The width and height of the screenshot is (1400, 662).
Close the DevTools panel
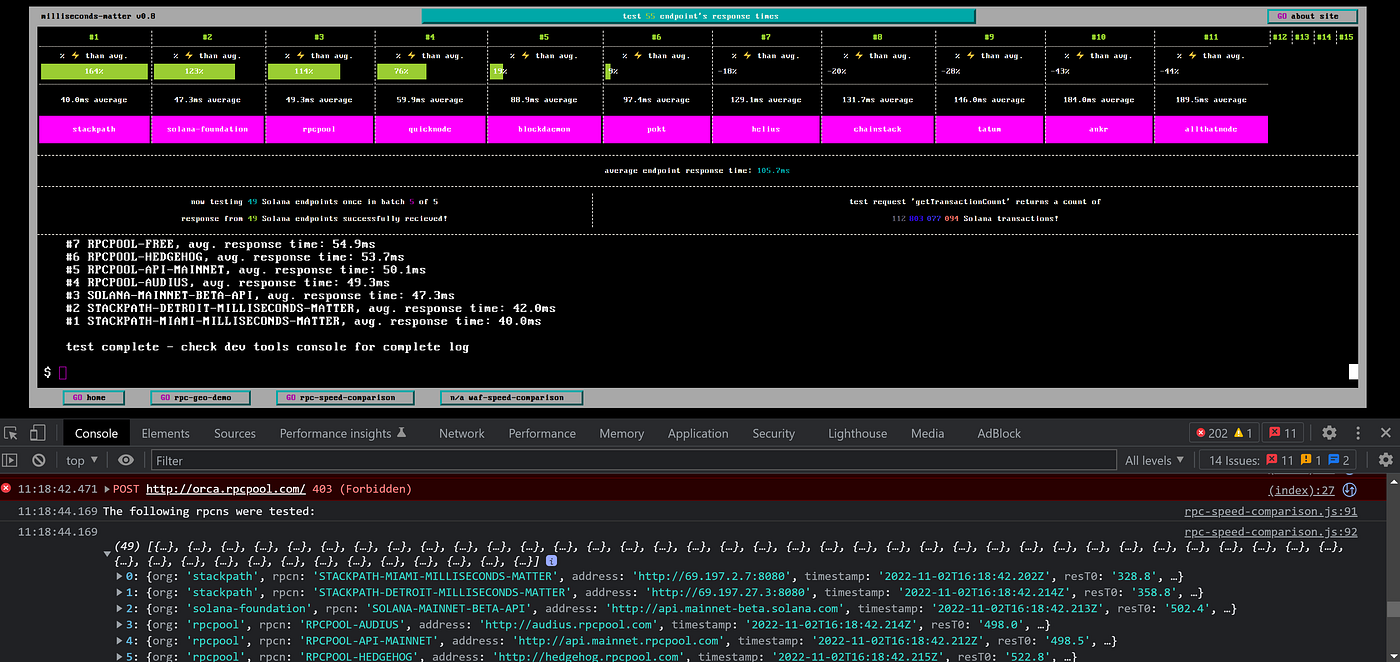point(1385,433)
